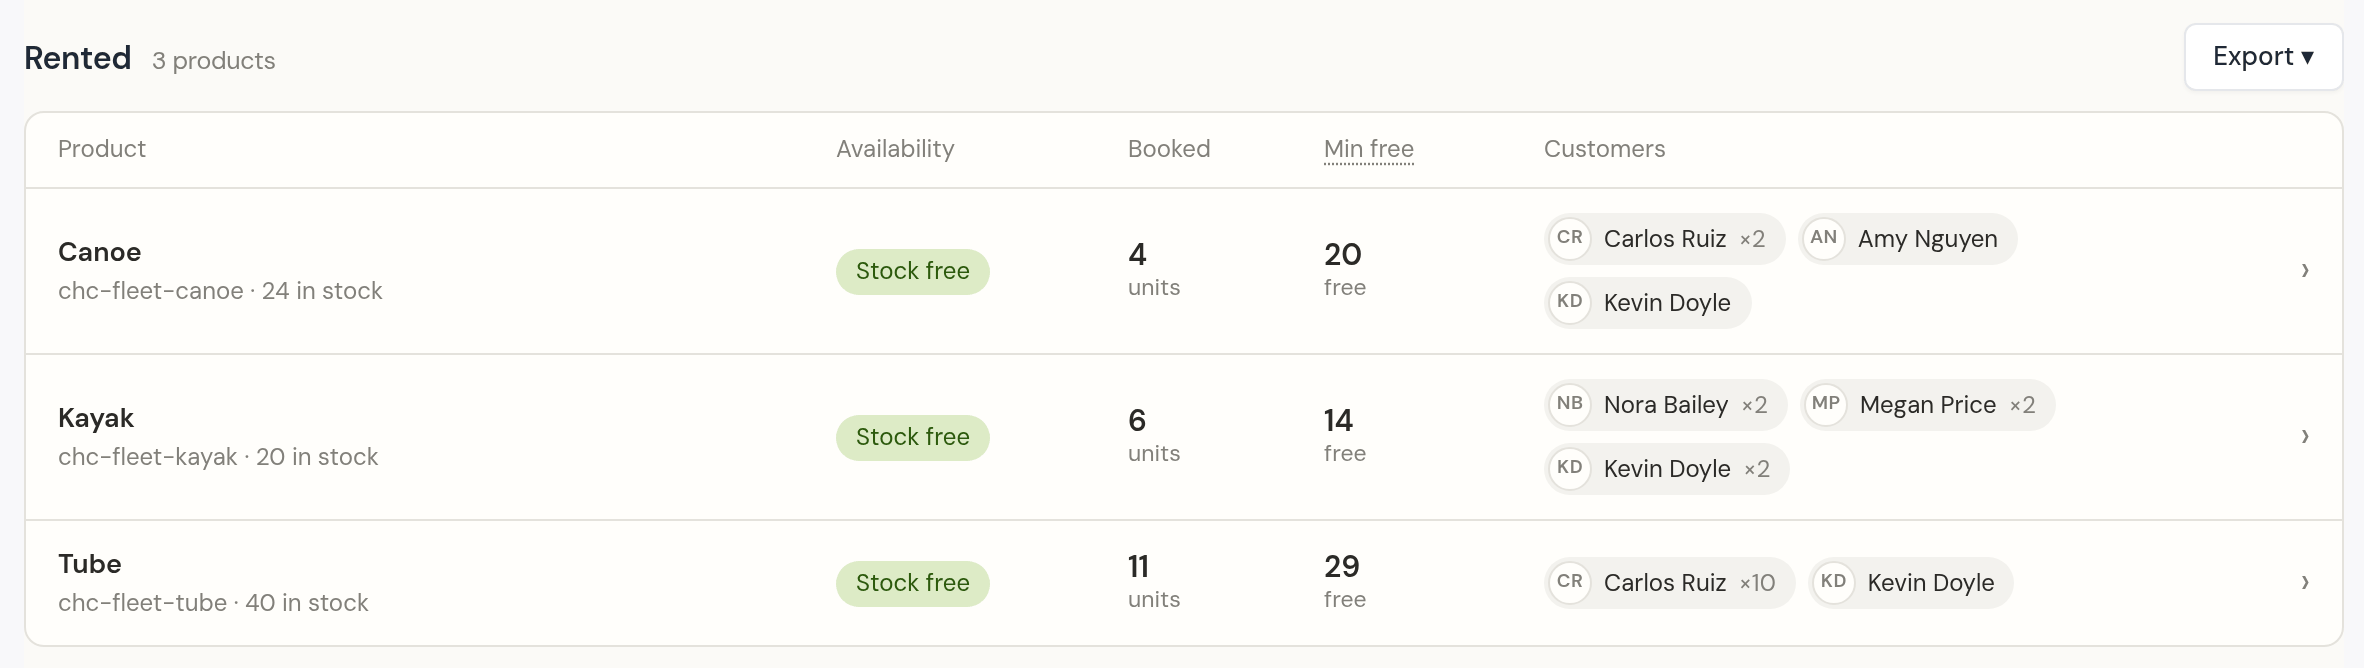Image resolution: width=2364 pixels, height=668 pixels.
Task: Click the KD avatar in the Canoe row
Action: (1570, 302)
